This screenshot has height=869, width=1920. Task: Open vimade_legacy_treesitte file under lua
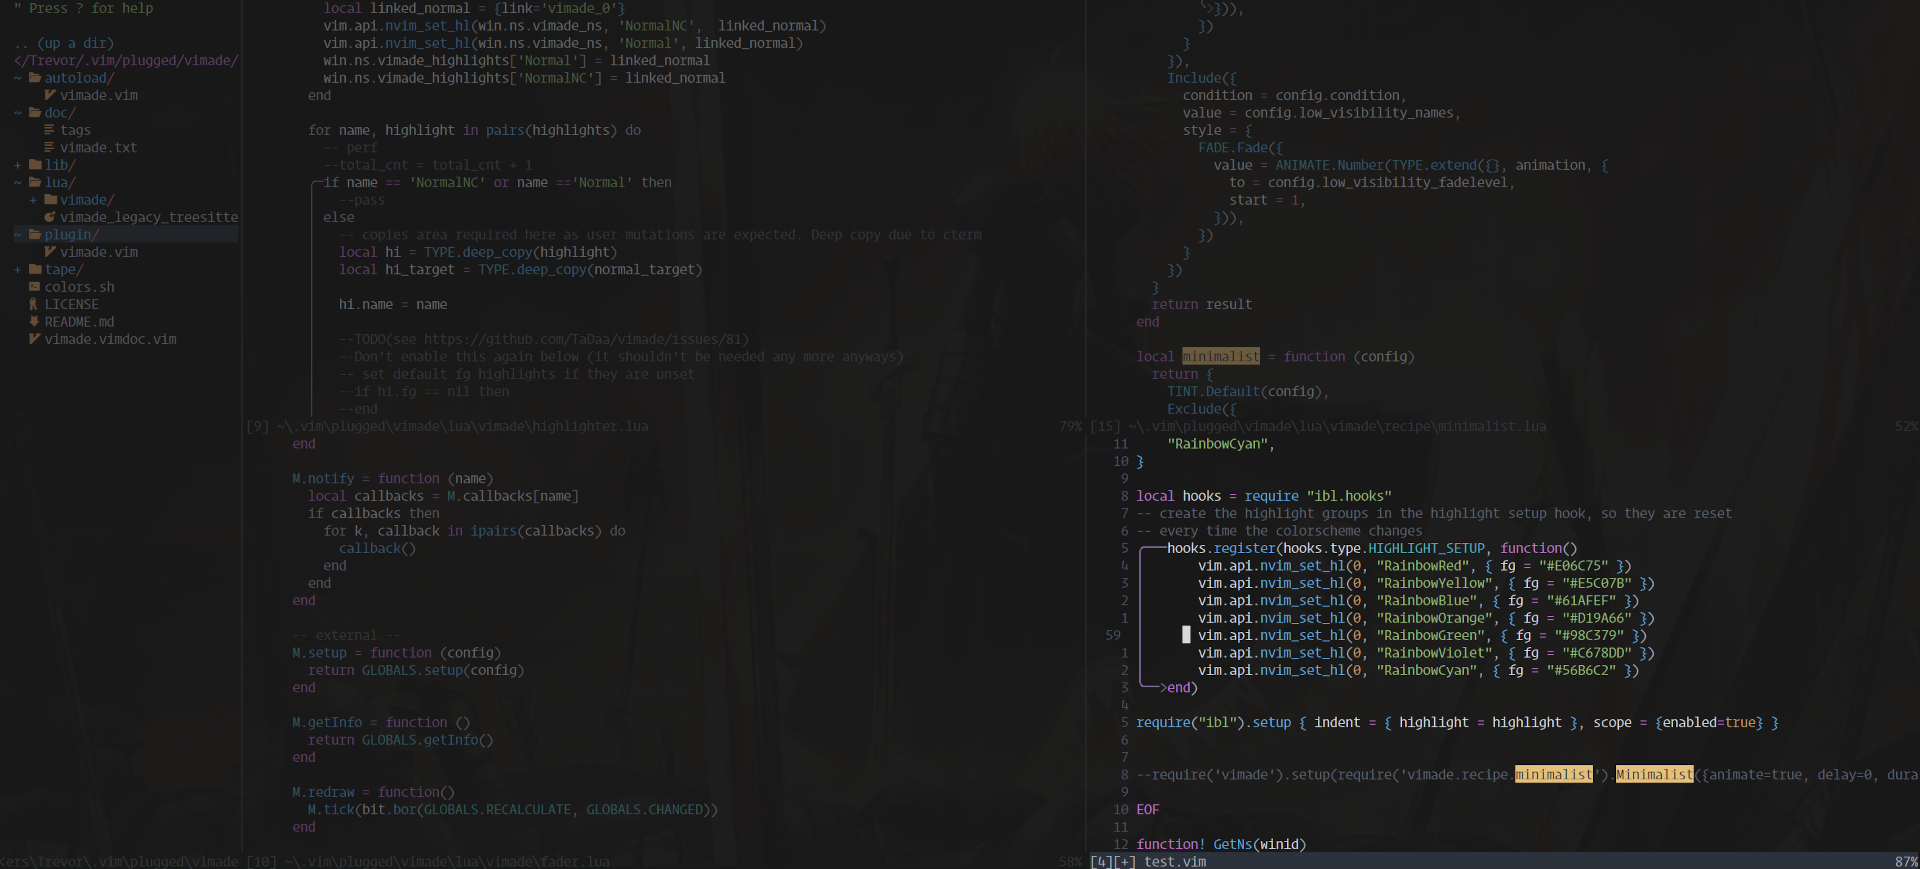149,217
